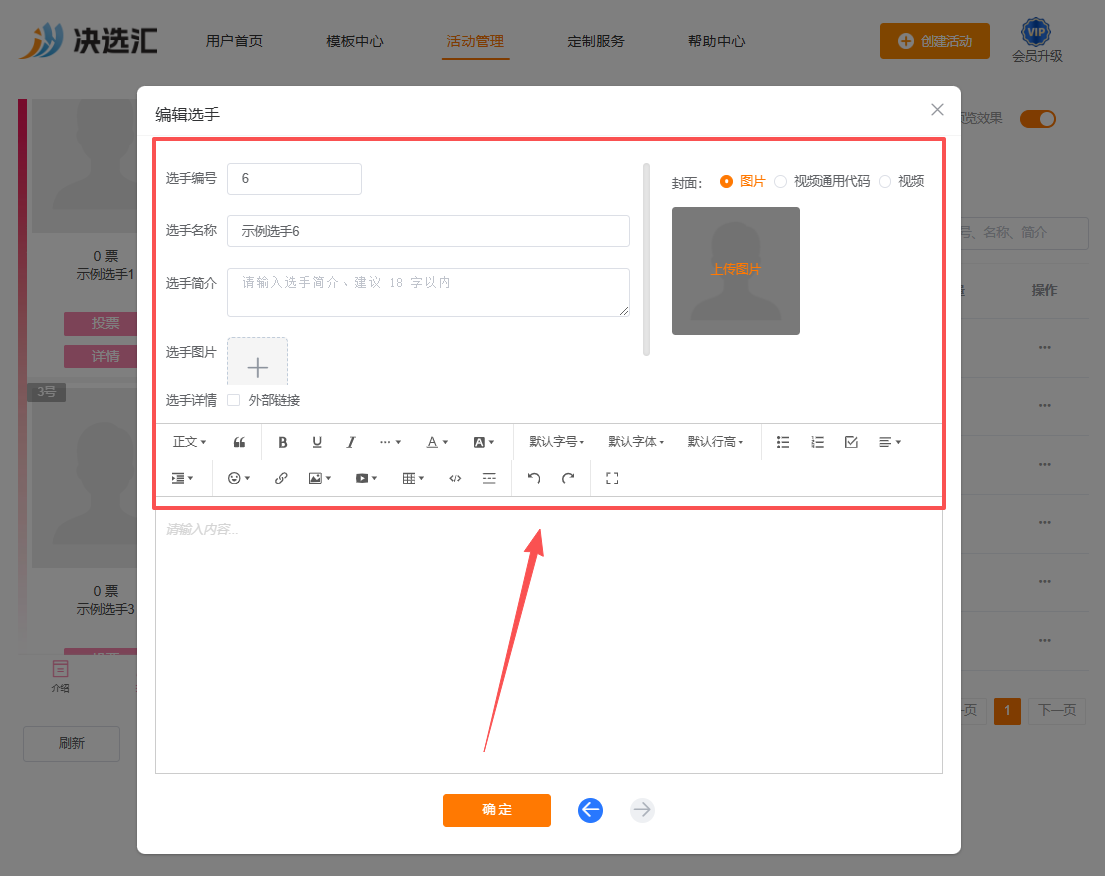Insert a blockquote with the quote icon
The width and height of the screenshot is (1105, 876).
pos(240,442)
